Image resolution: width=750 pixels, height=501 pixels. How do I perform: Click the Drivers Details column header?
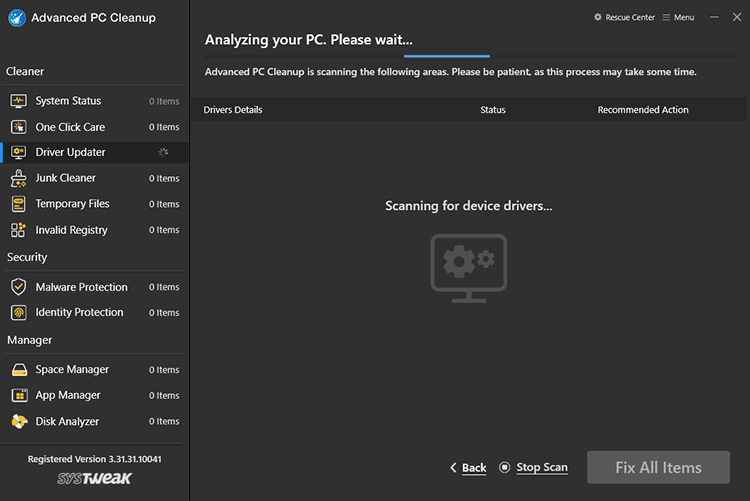pyautogui.click(x=233, y=110)
